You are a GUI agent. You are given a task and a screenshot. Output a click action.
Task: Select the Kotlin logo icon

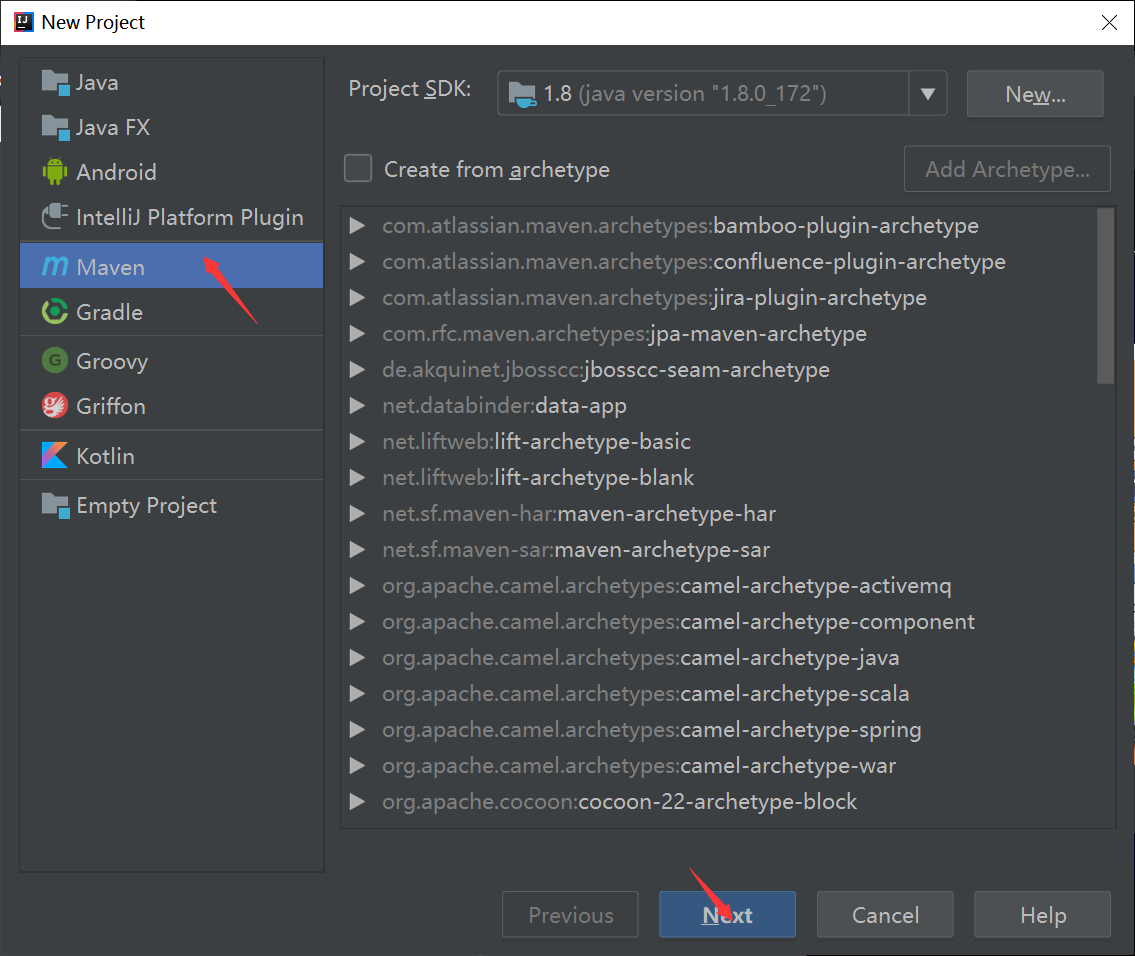(55, 456)
